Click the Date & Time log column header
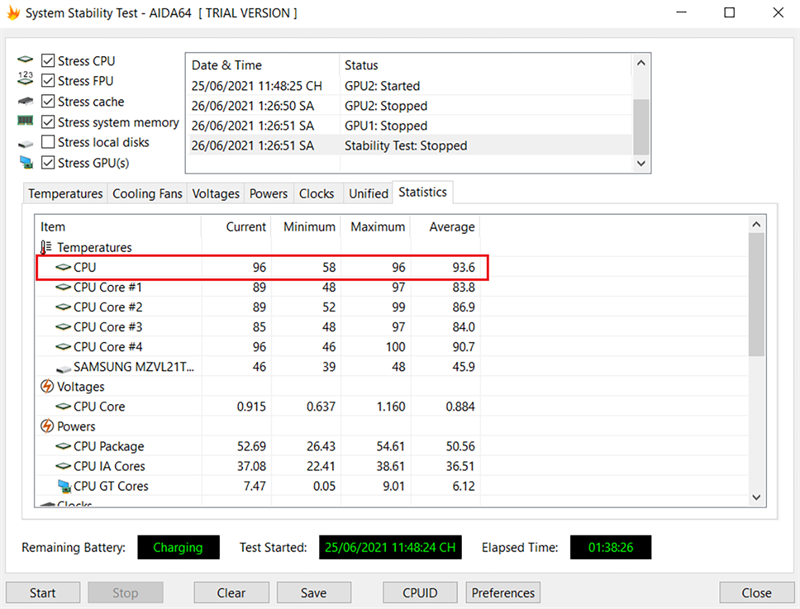 pos(263,65)
